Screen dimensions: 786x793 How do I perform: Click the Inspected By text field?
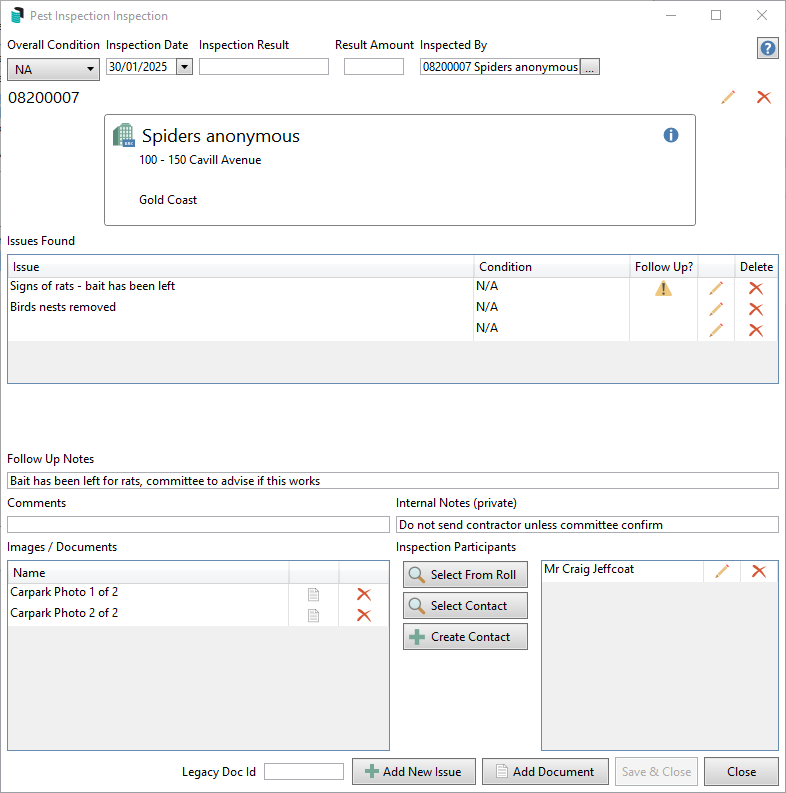[x=500, y=67]
